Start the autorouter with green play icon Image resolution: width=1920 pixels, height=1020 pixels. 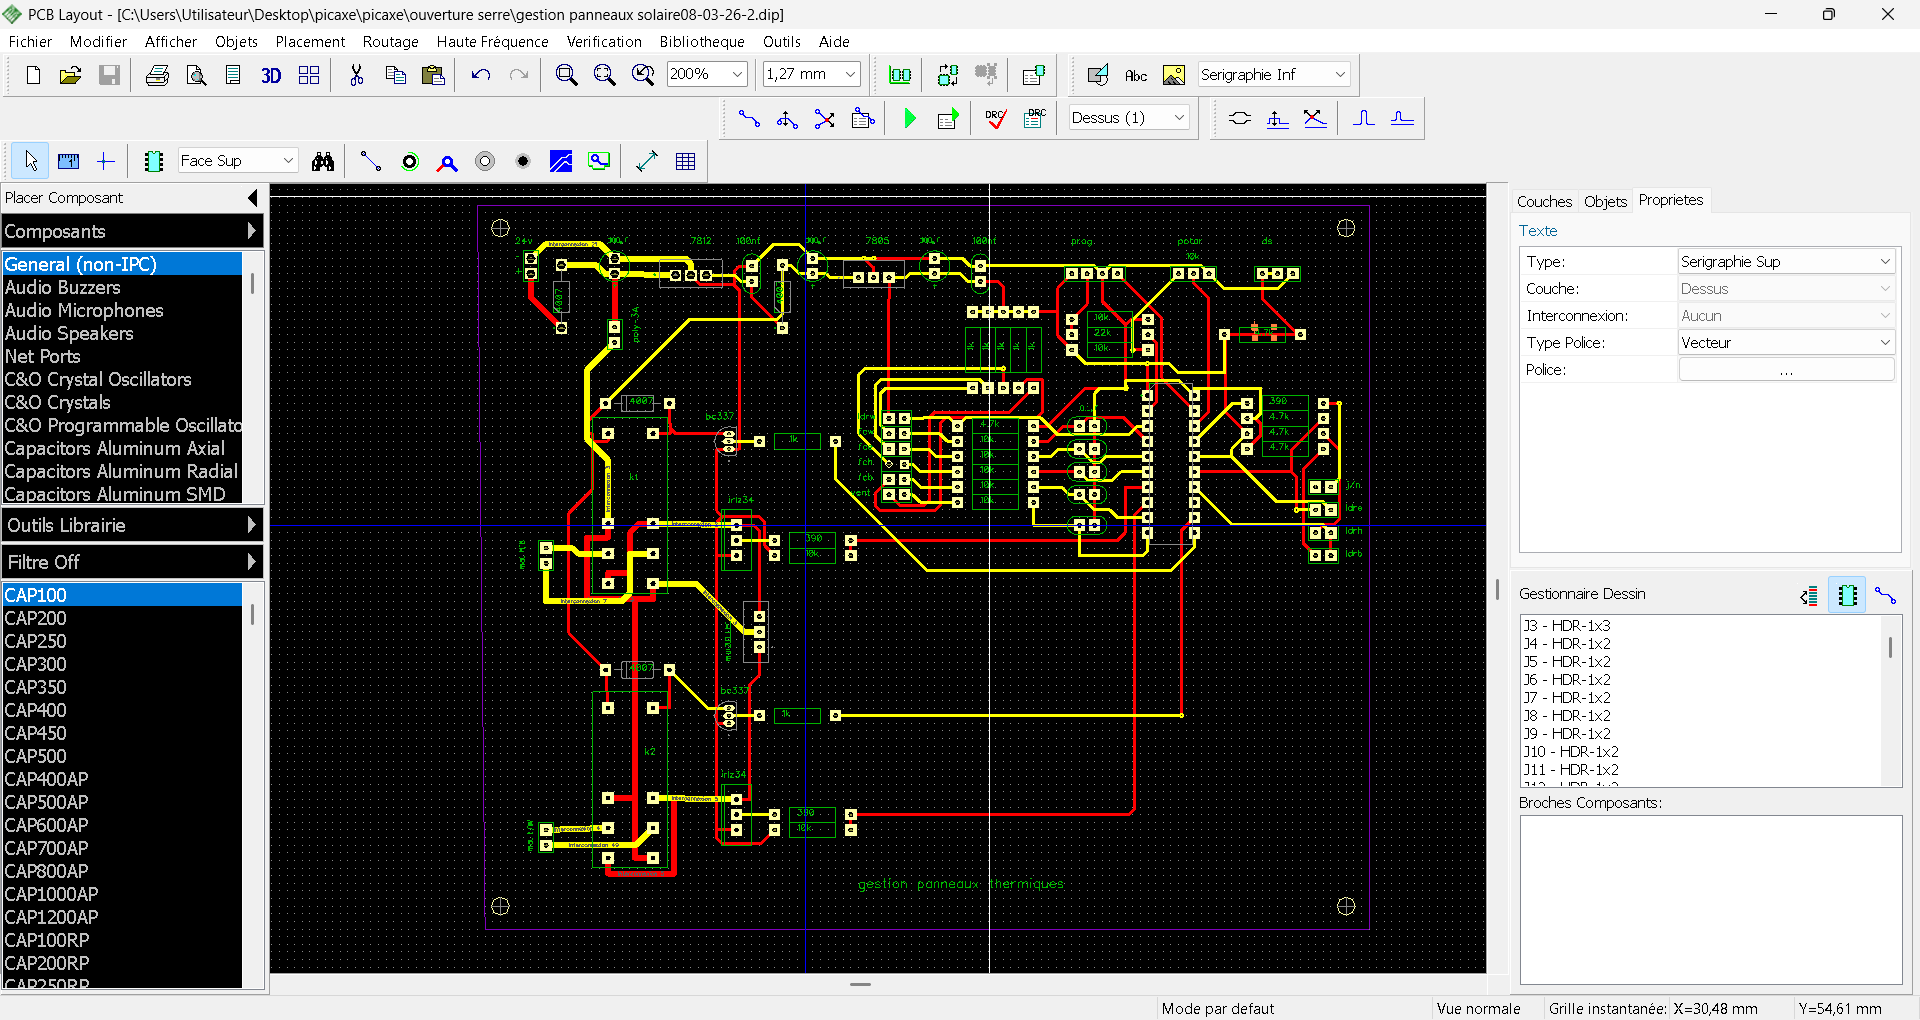[910, 119]
